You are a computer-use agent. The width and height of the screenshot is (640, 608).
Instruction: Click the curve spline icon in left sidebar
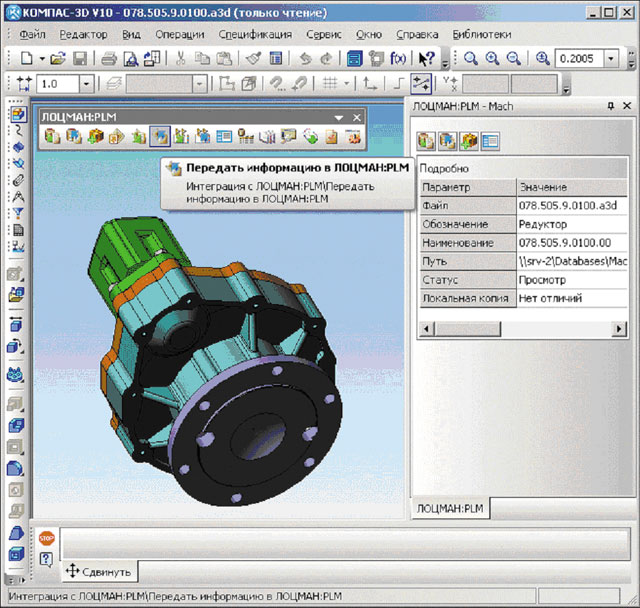(18, 131)
